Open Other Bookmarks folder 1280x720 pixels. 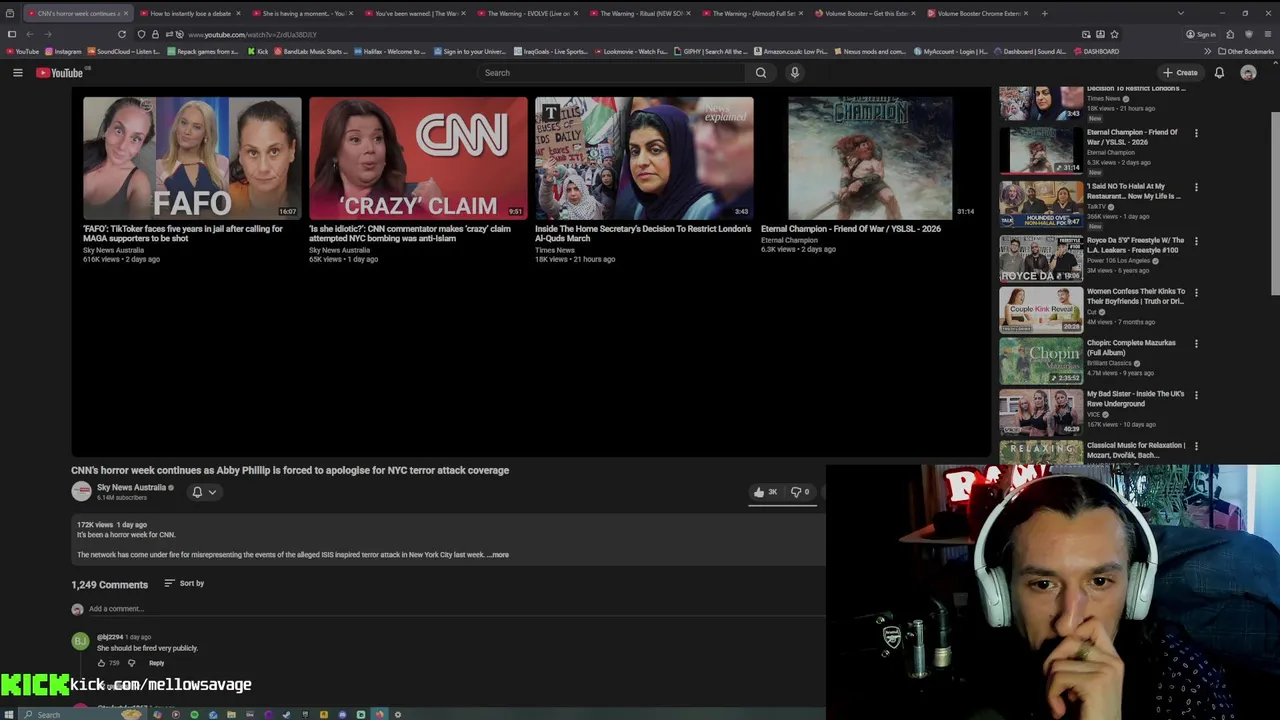tap(1246, 51)
